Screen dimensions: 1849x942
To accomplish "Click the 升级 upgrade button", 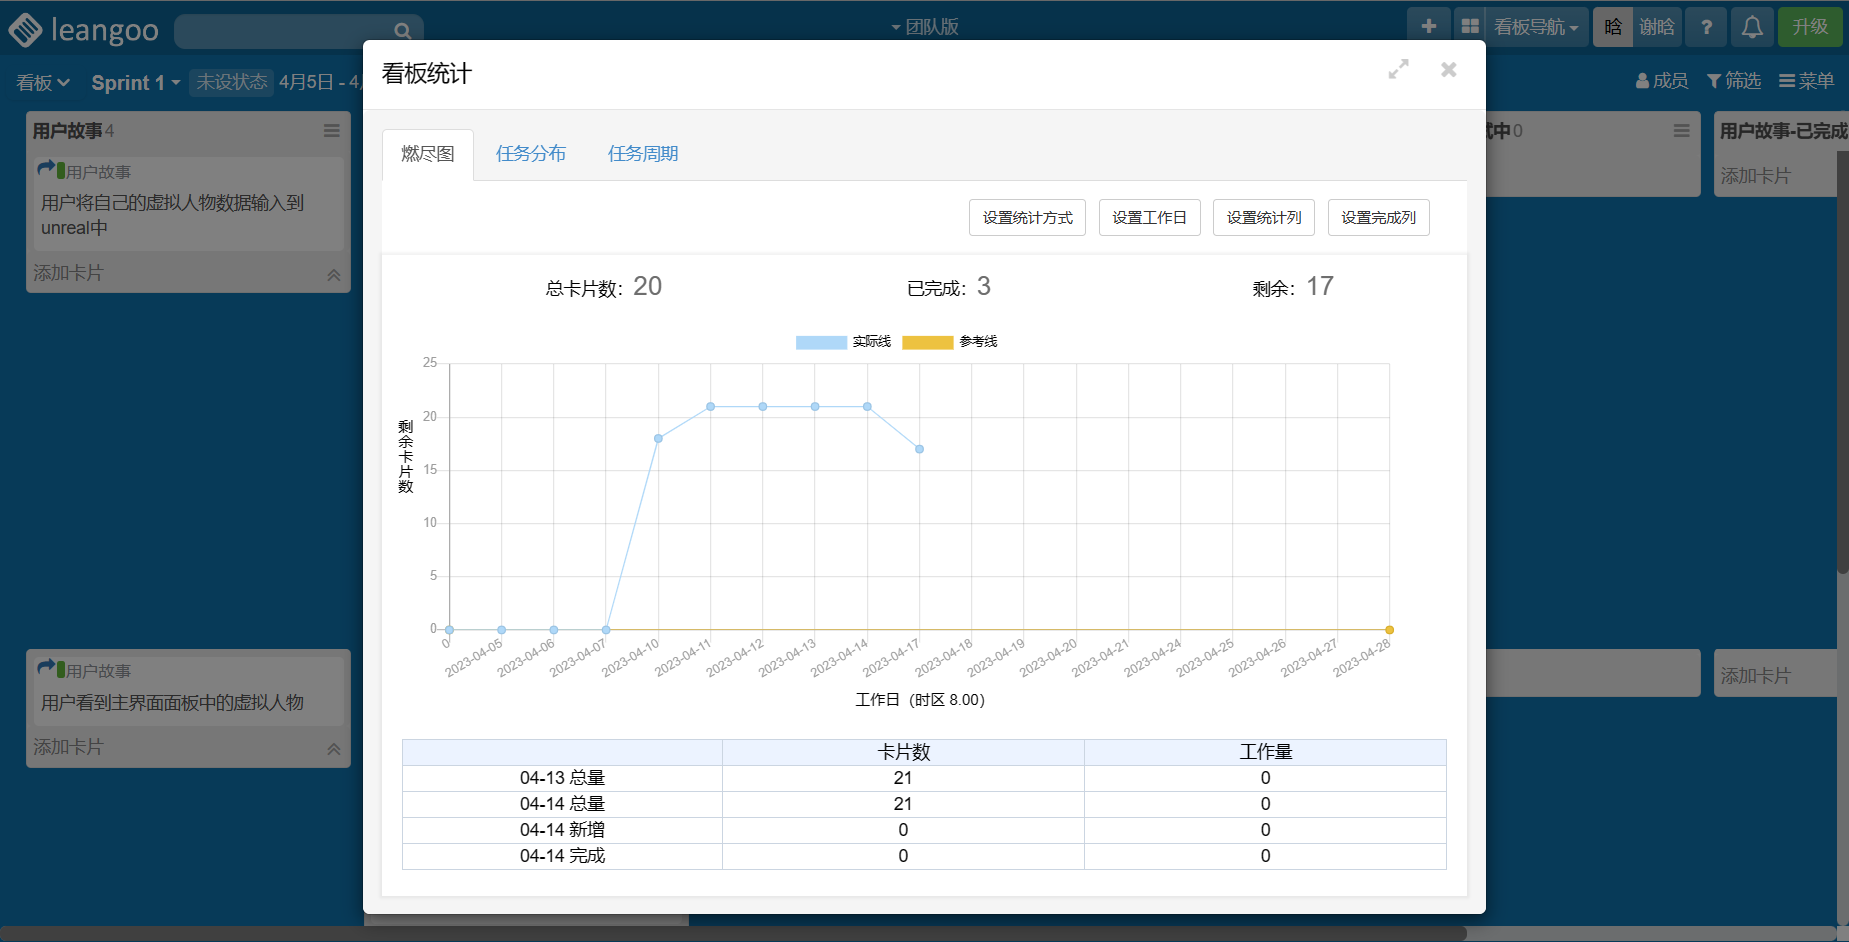I will point(1810,27).
